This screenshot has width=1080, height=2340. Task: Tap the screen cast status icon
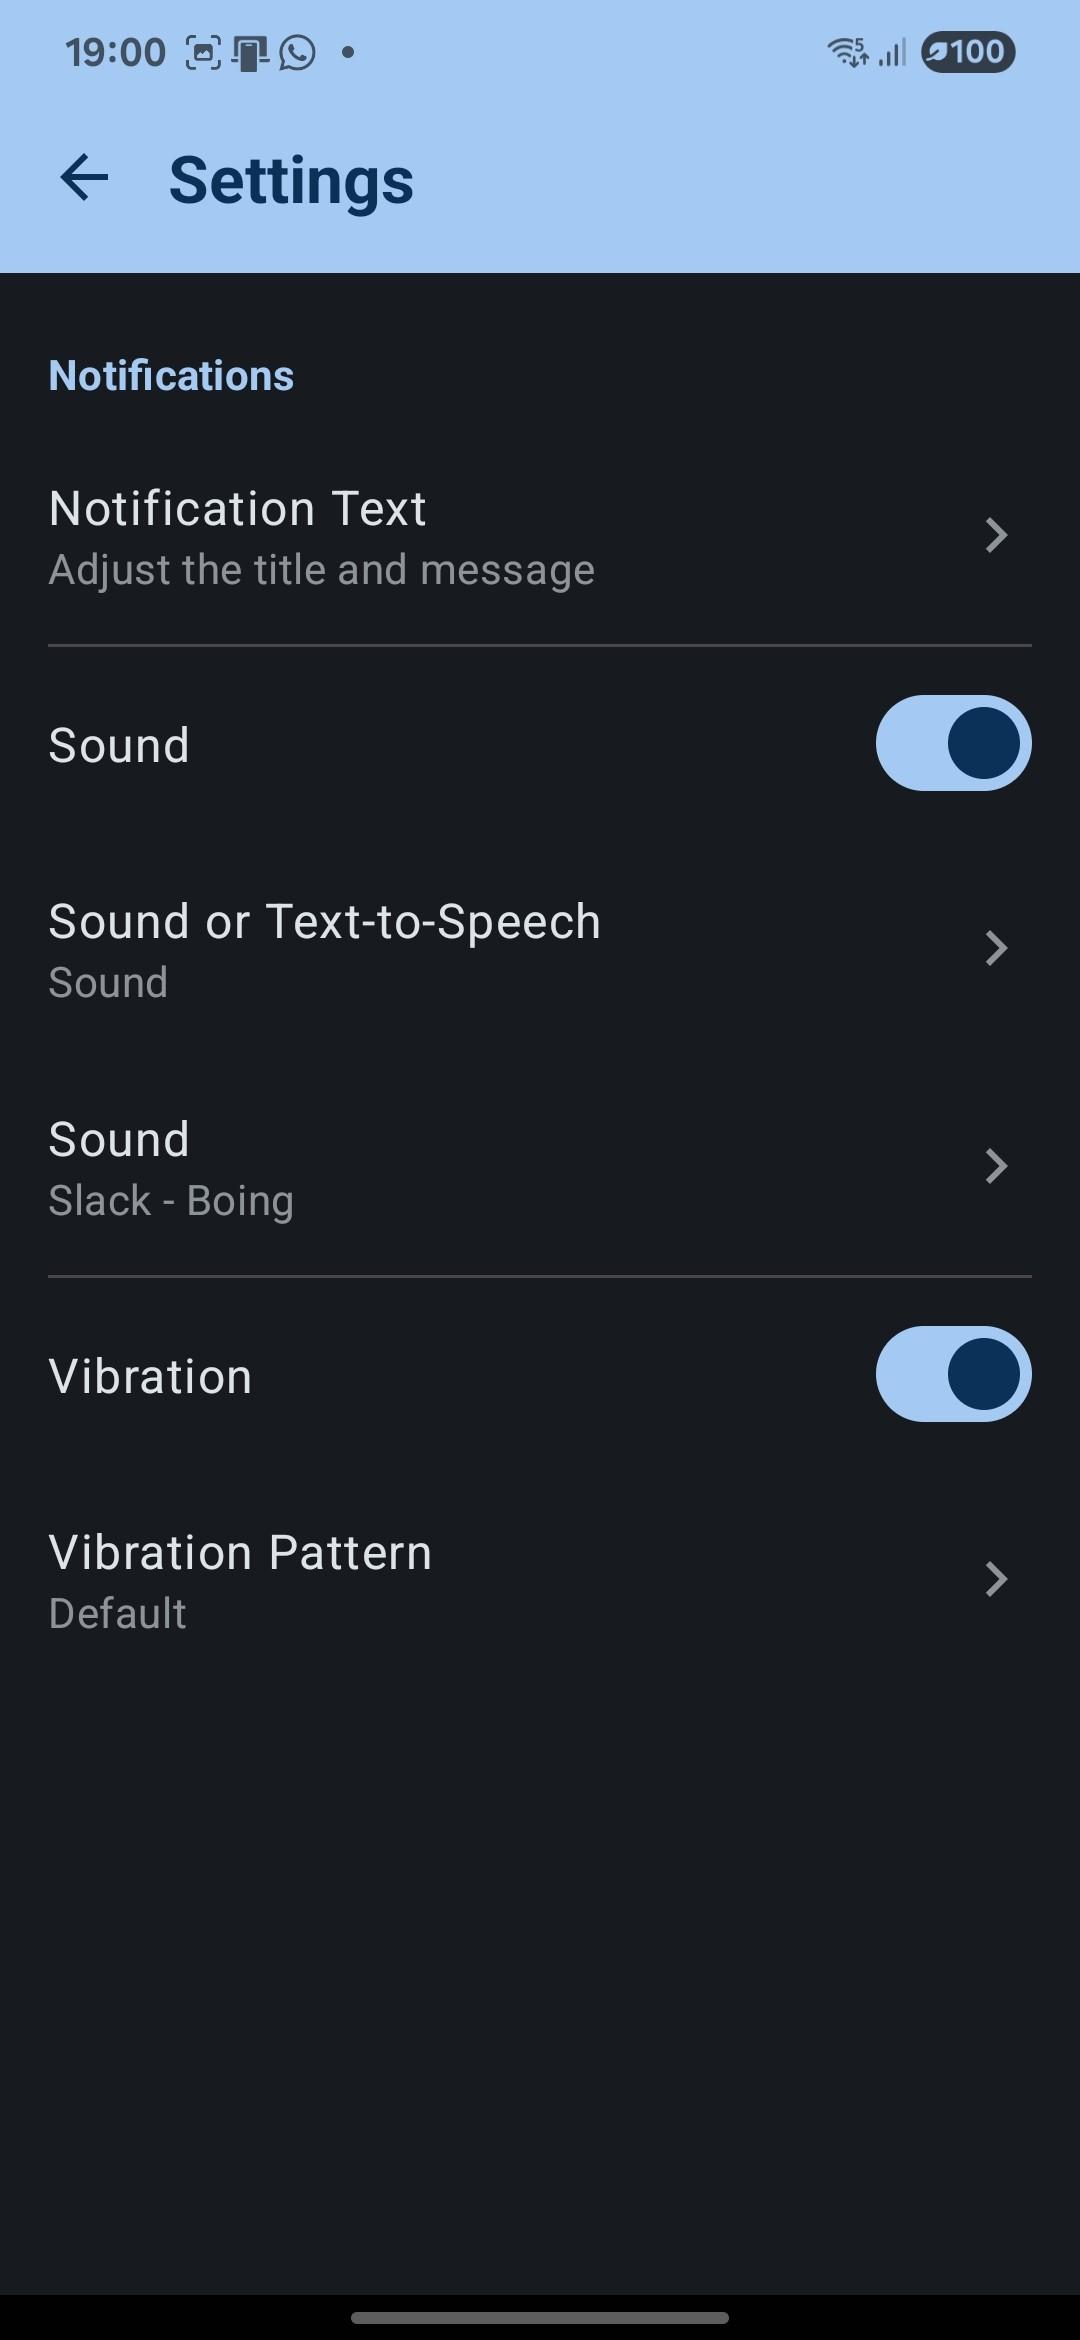click(x=250, y=53)
